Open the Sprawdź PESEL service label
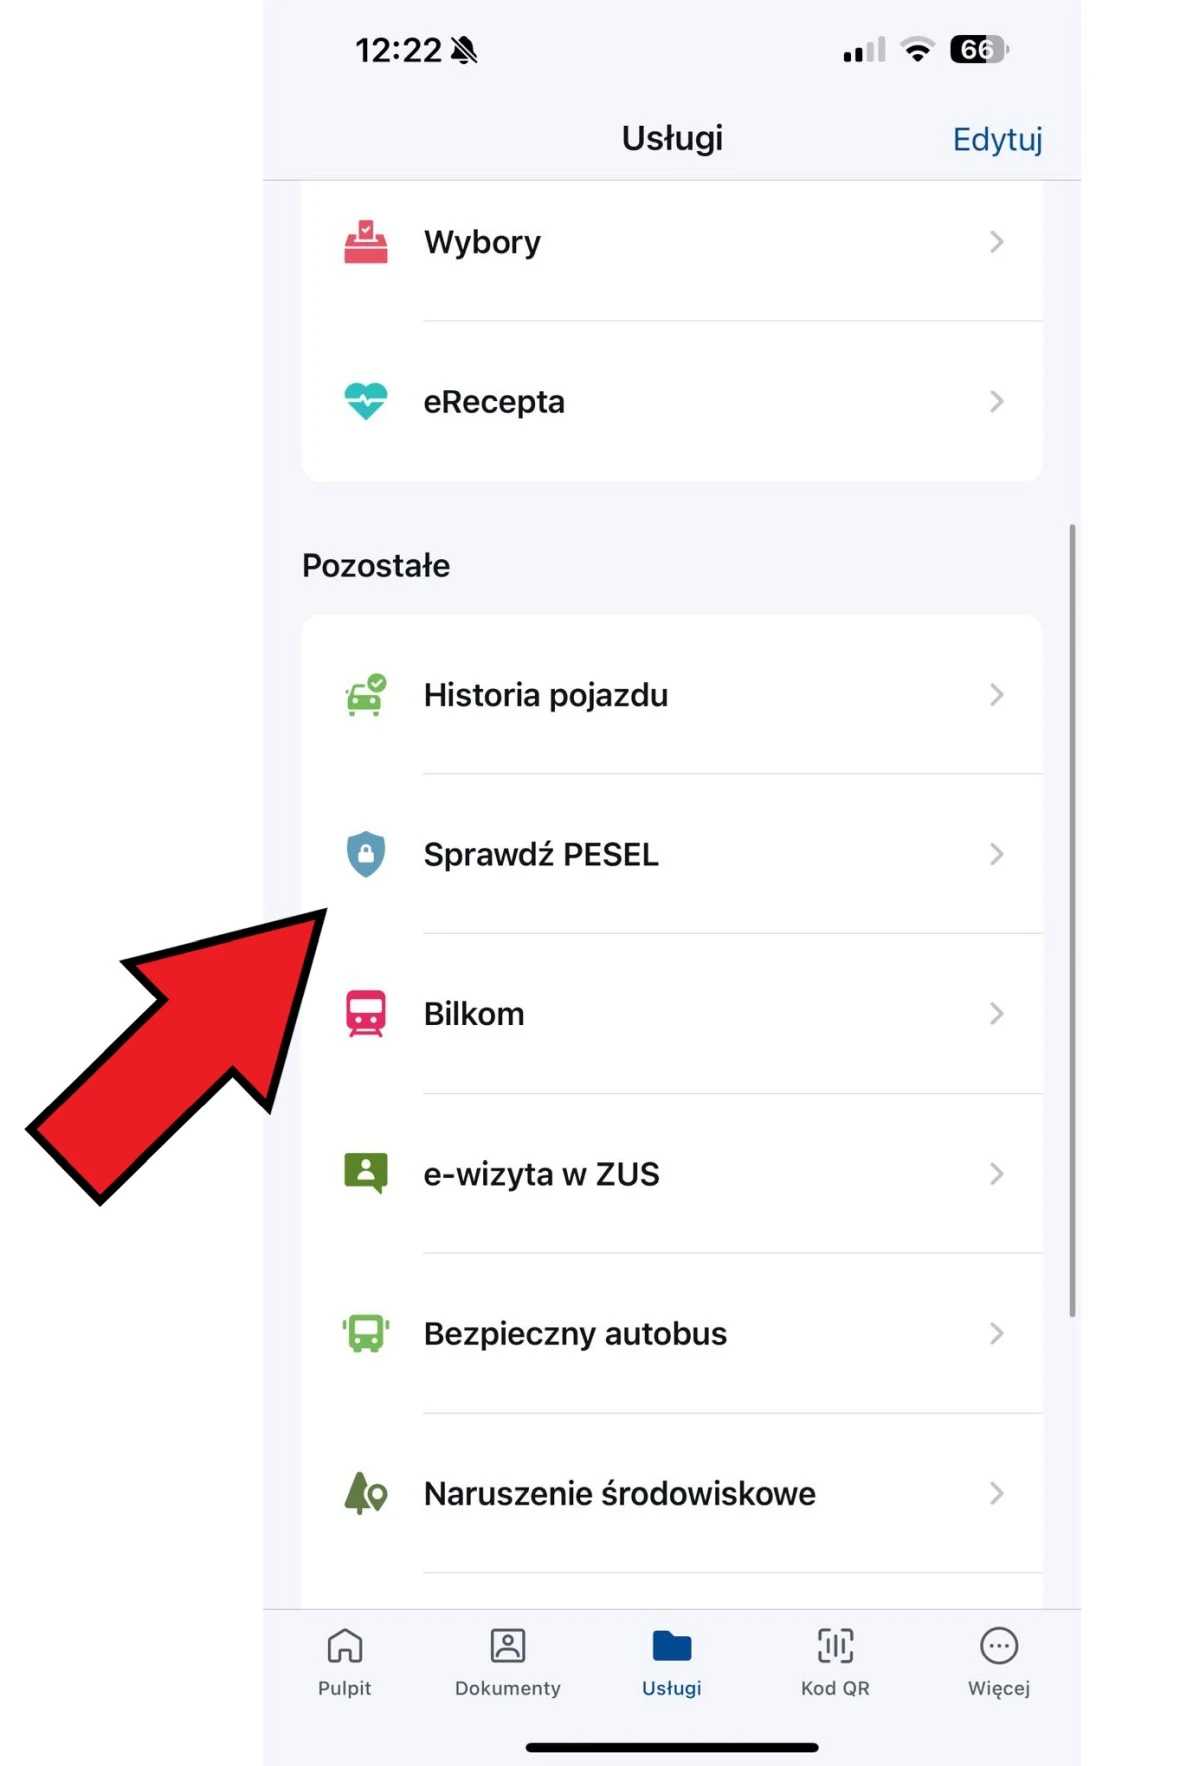Viewport: 1200px width, 1766px height. pos(541,854)
